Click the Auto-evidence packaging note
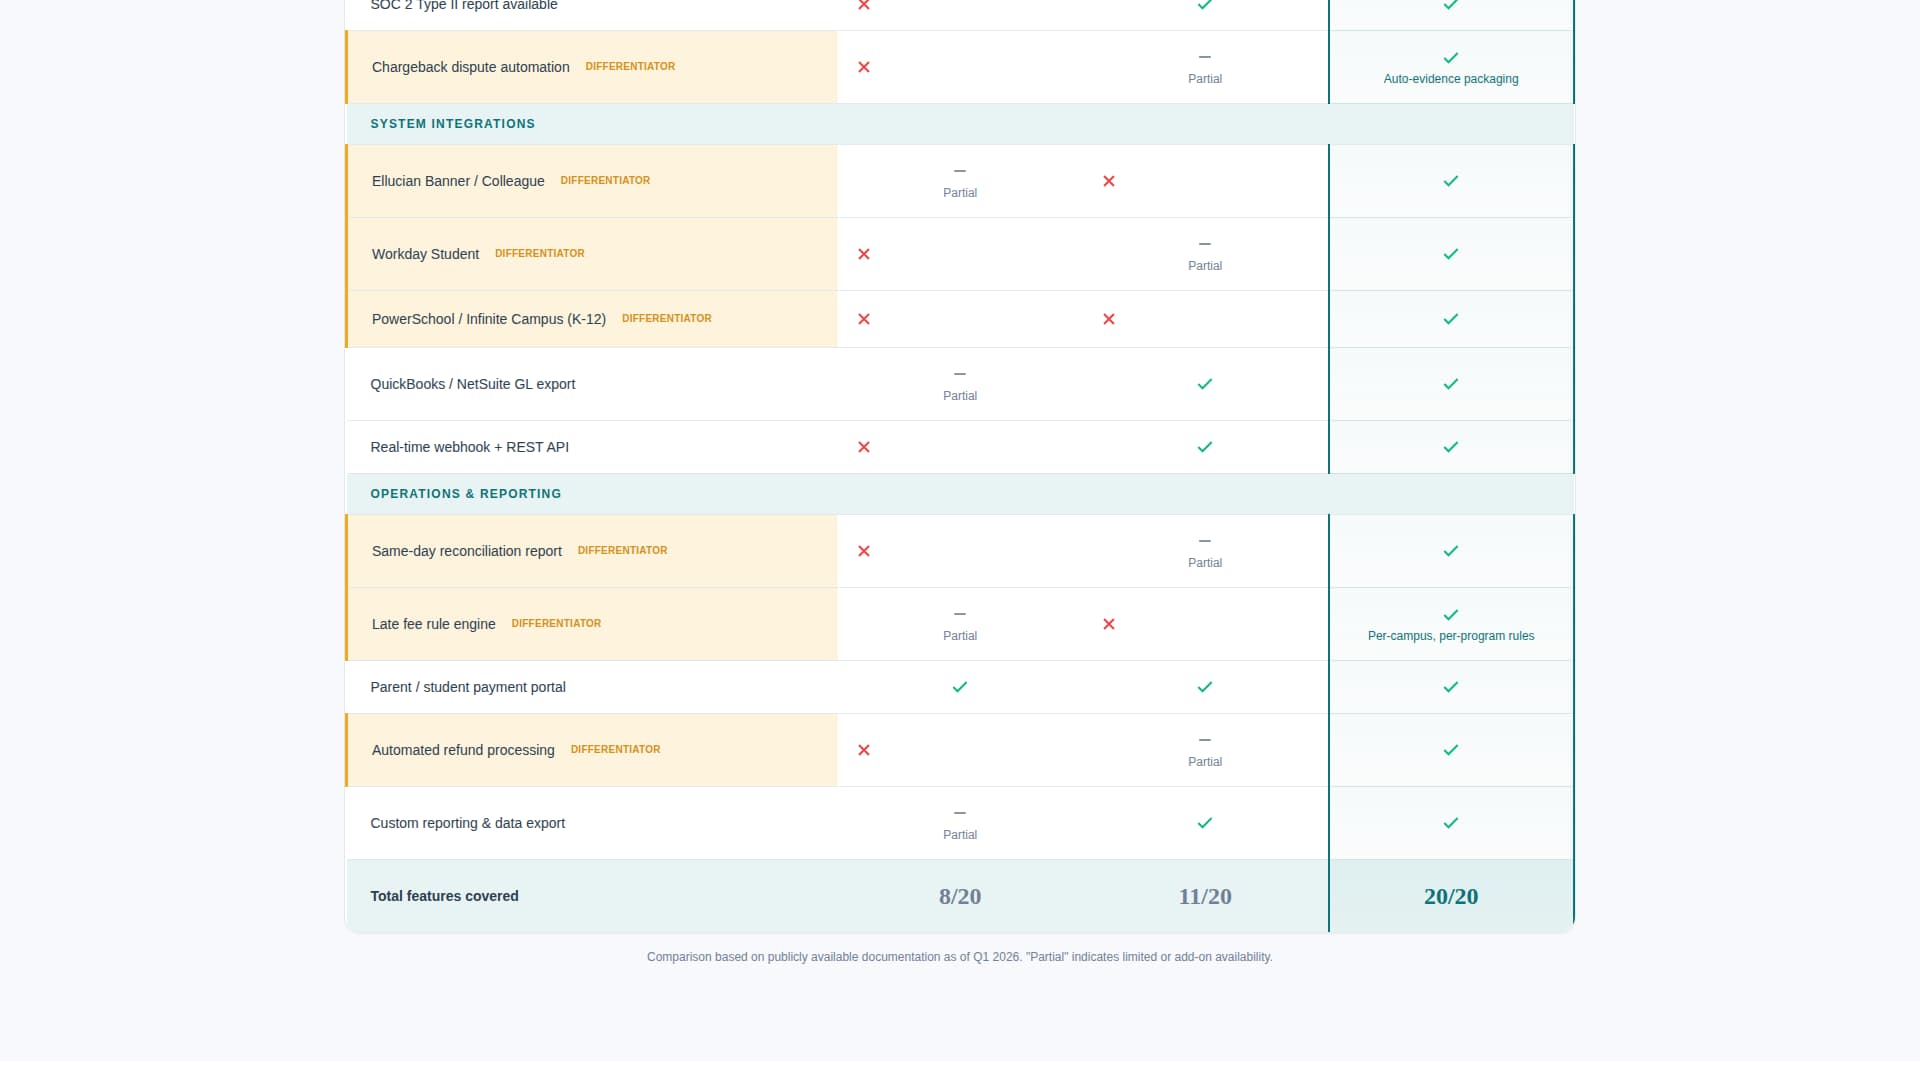The width and height of the screenshot is (1920, 1080). click(1451, 79)
